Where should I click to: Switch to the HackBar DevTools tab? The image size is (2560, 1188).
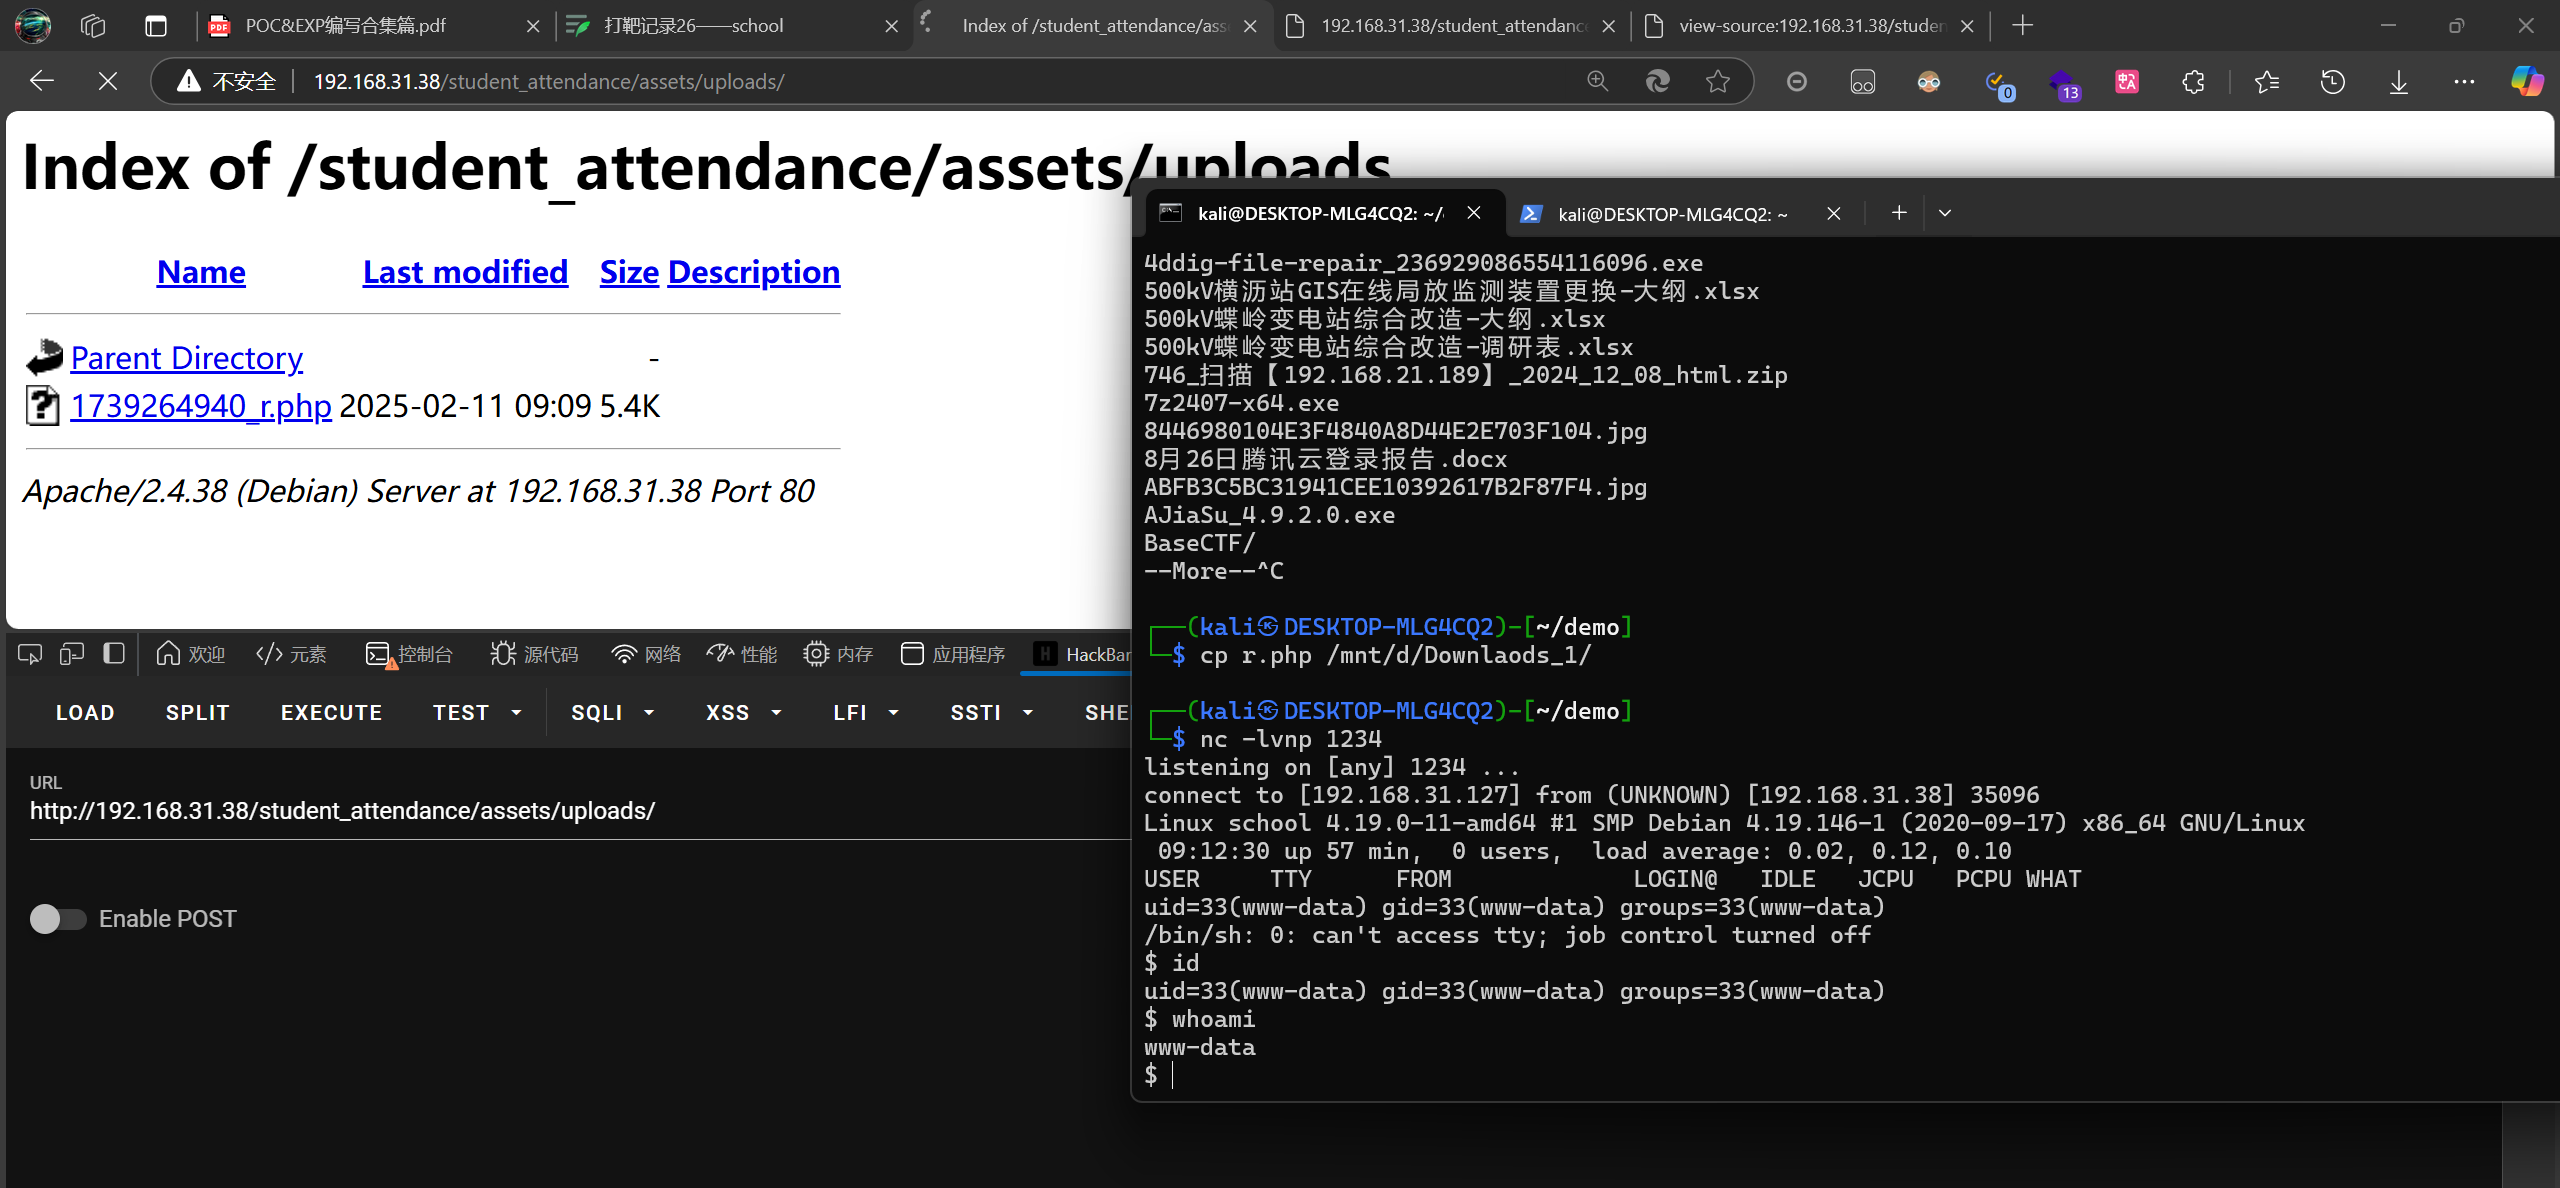click(1084, 654)
